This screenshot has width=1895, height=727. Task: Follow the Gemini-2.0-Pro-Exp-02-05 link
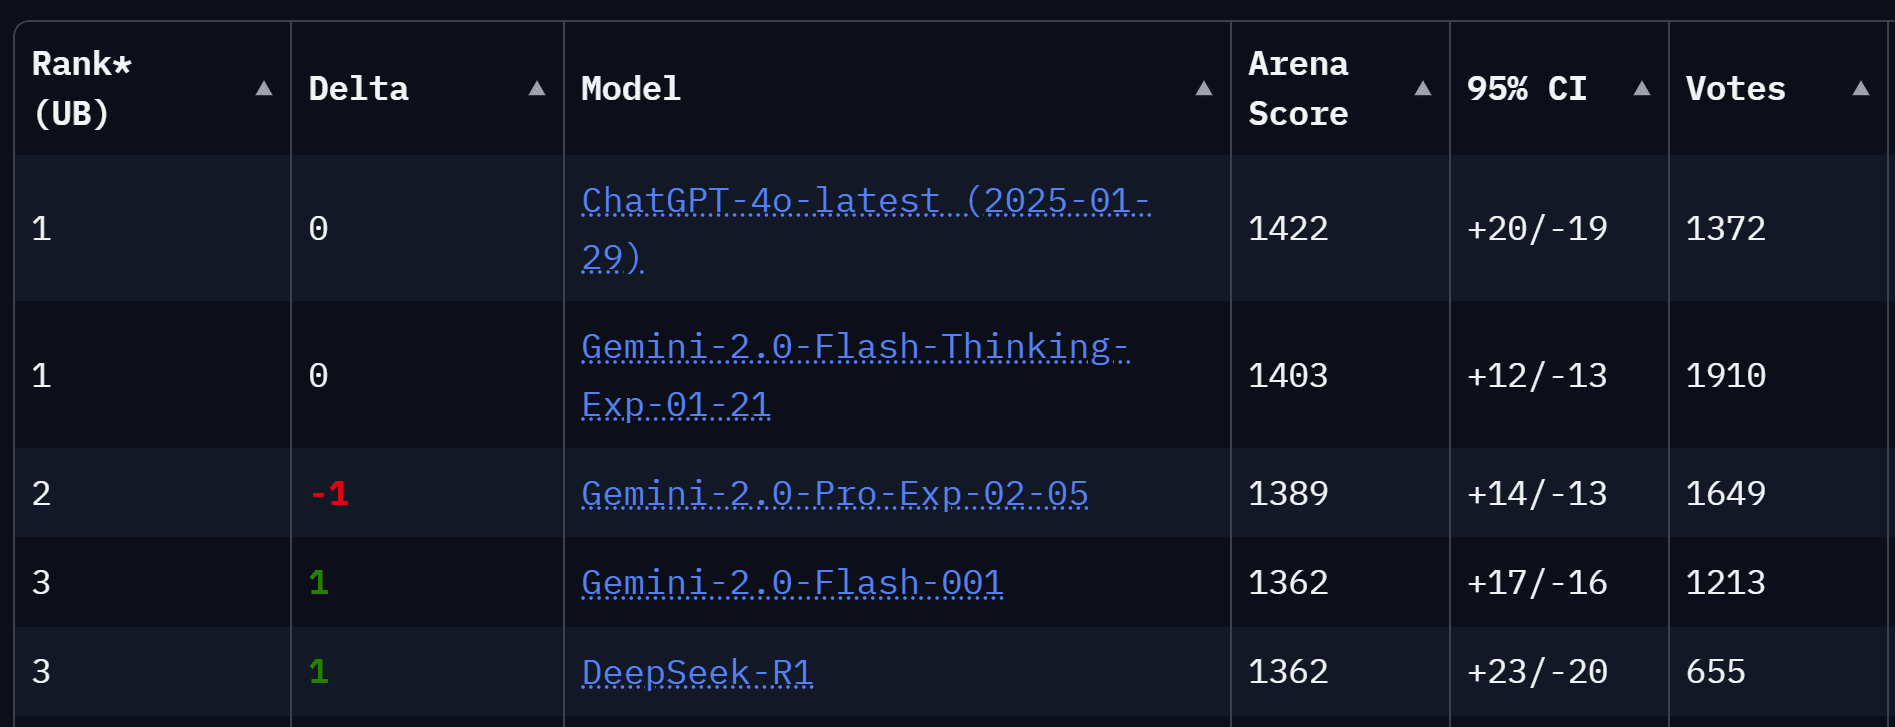(x=835, y=493)
